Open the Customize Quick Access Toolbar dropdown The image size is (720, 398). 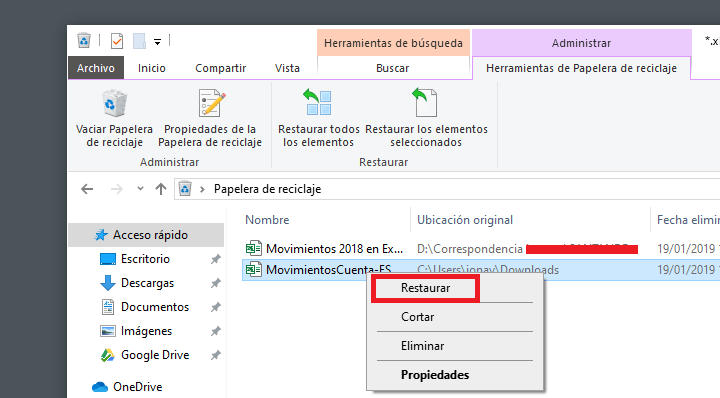click(158, 42)
